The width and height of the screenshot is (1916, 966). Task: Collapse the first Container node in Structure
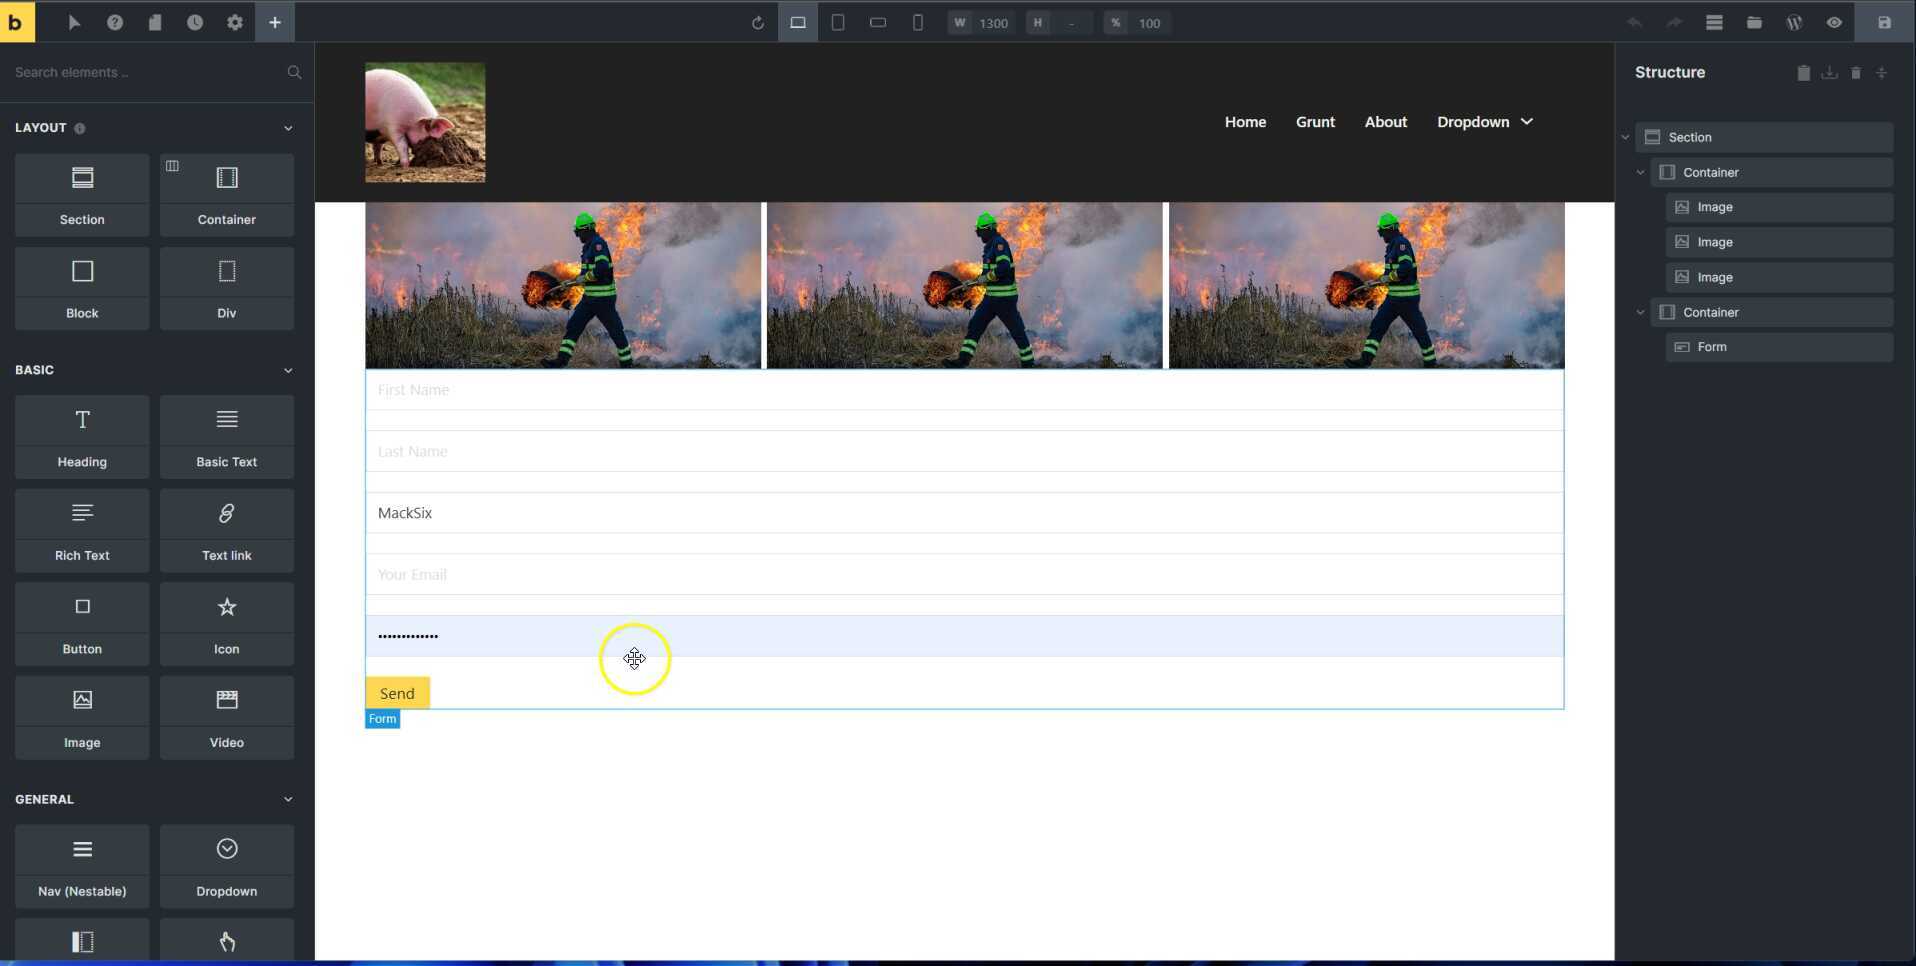(x=1640, y=172)
